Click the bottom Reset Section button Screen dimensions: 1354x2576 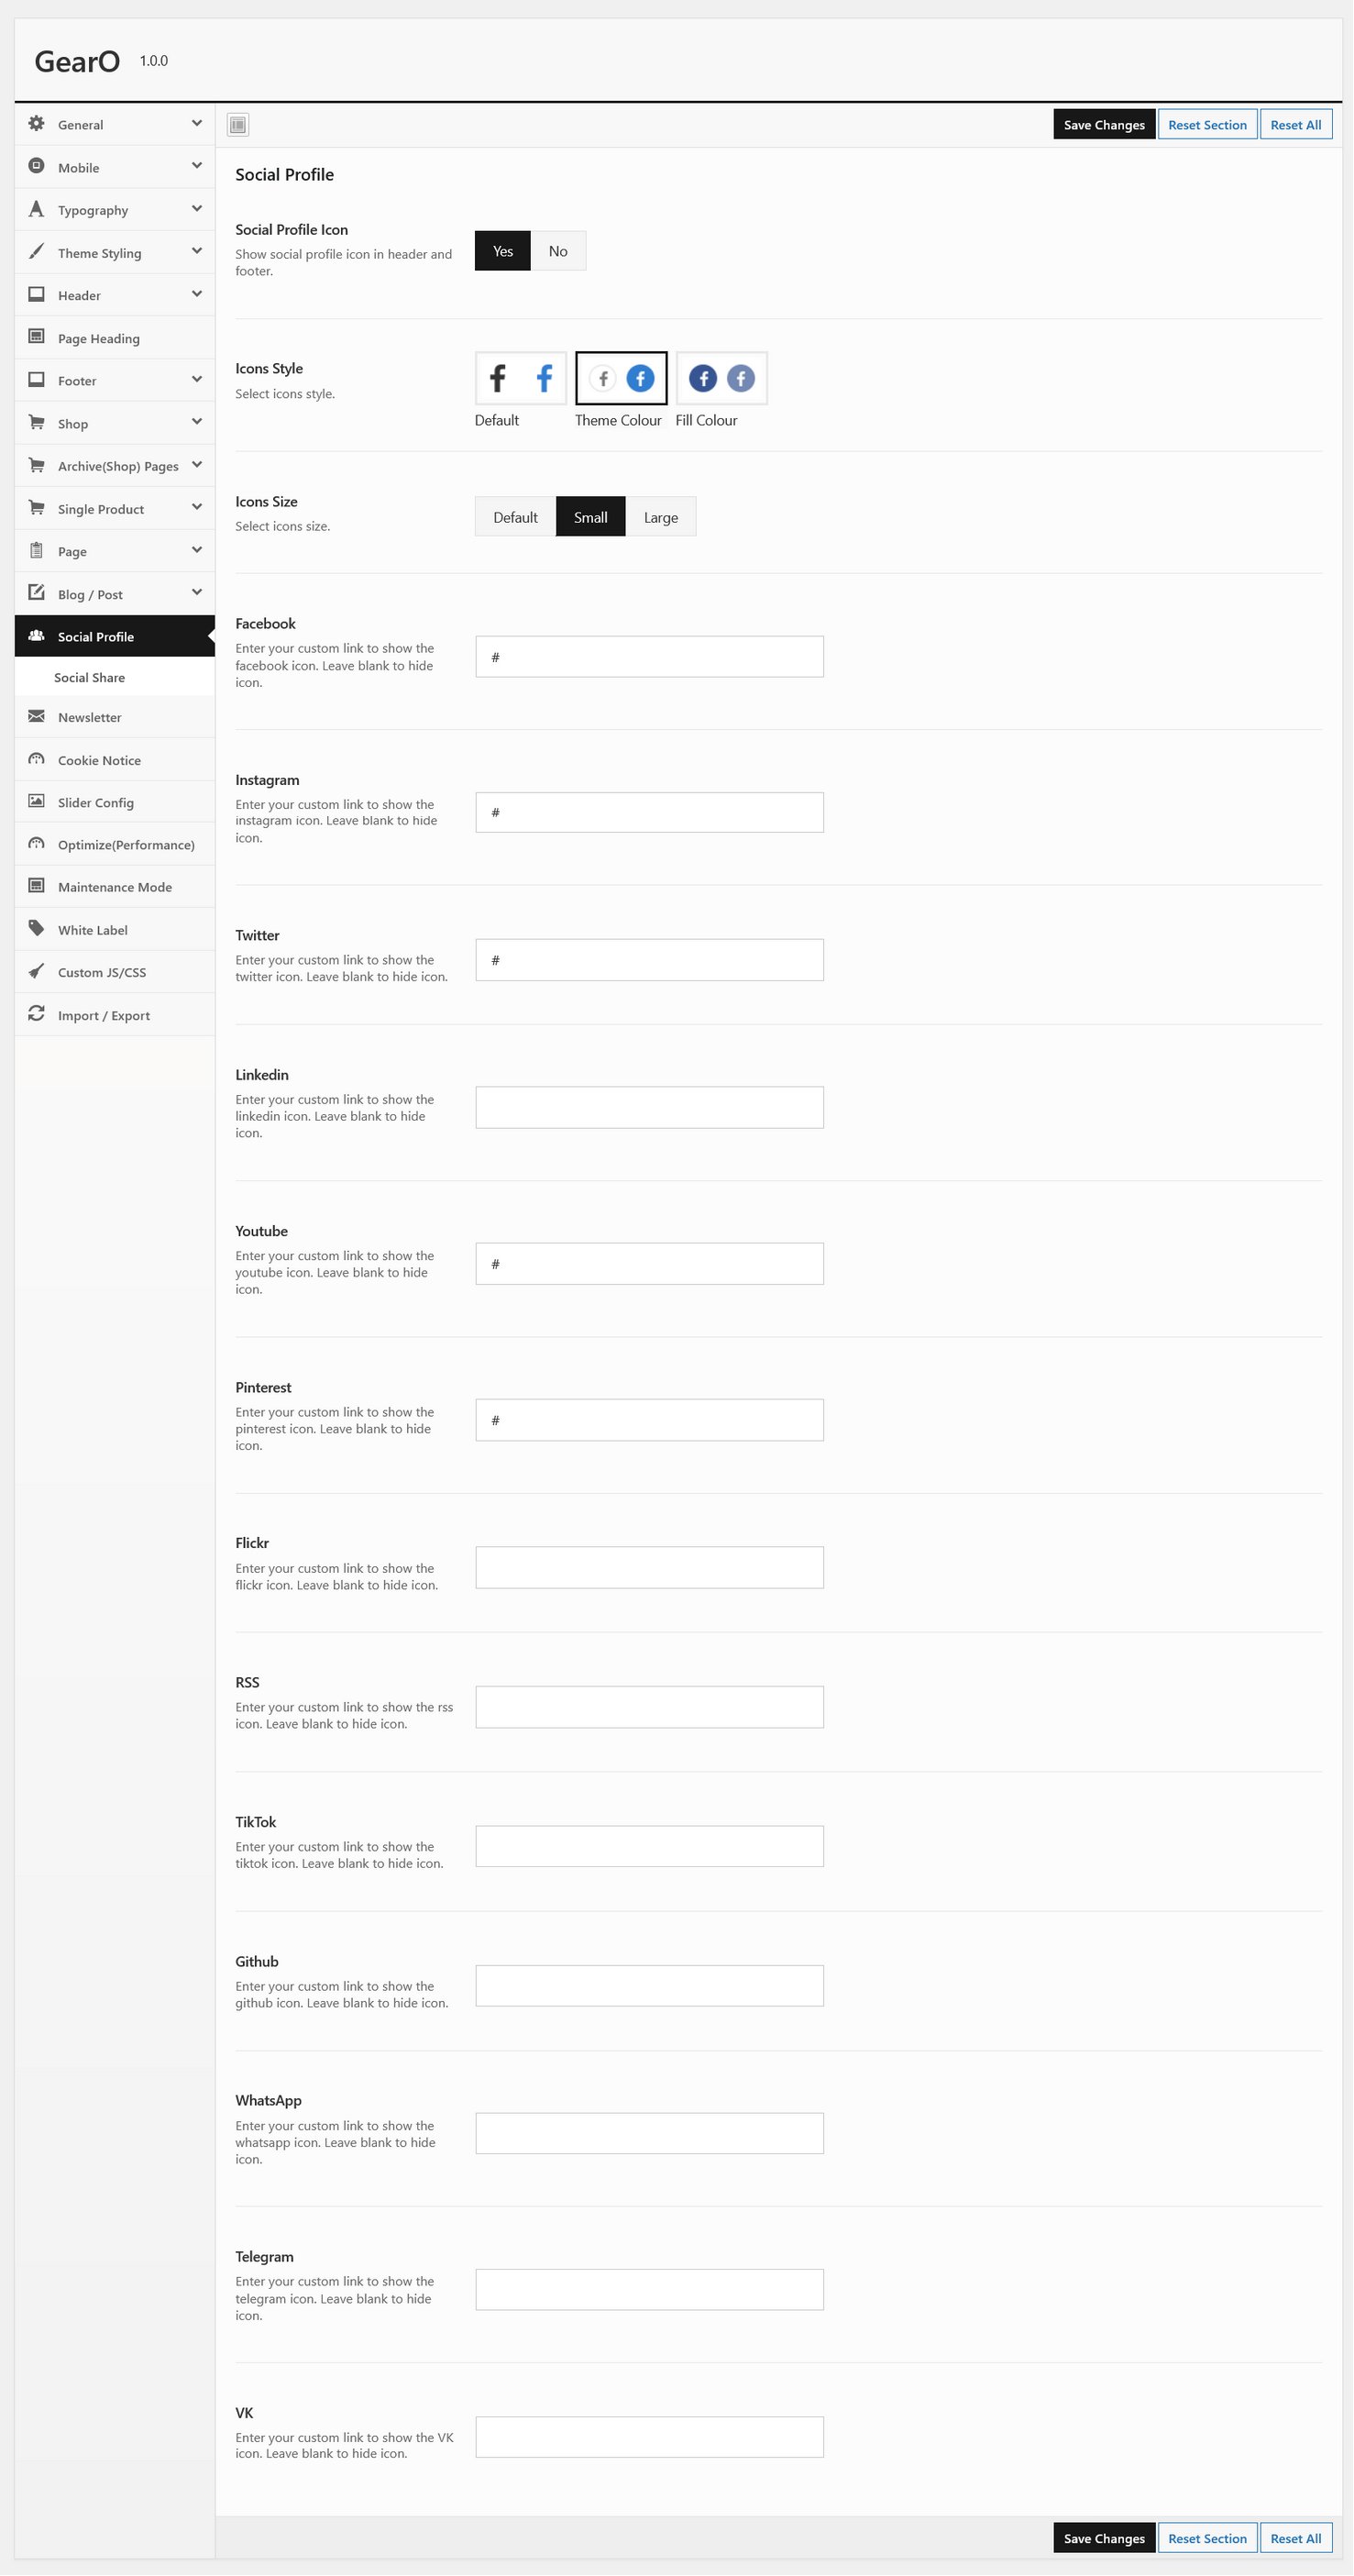[x=1206, y=2538]
